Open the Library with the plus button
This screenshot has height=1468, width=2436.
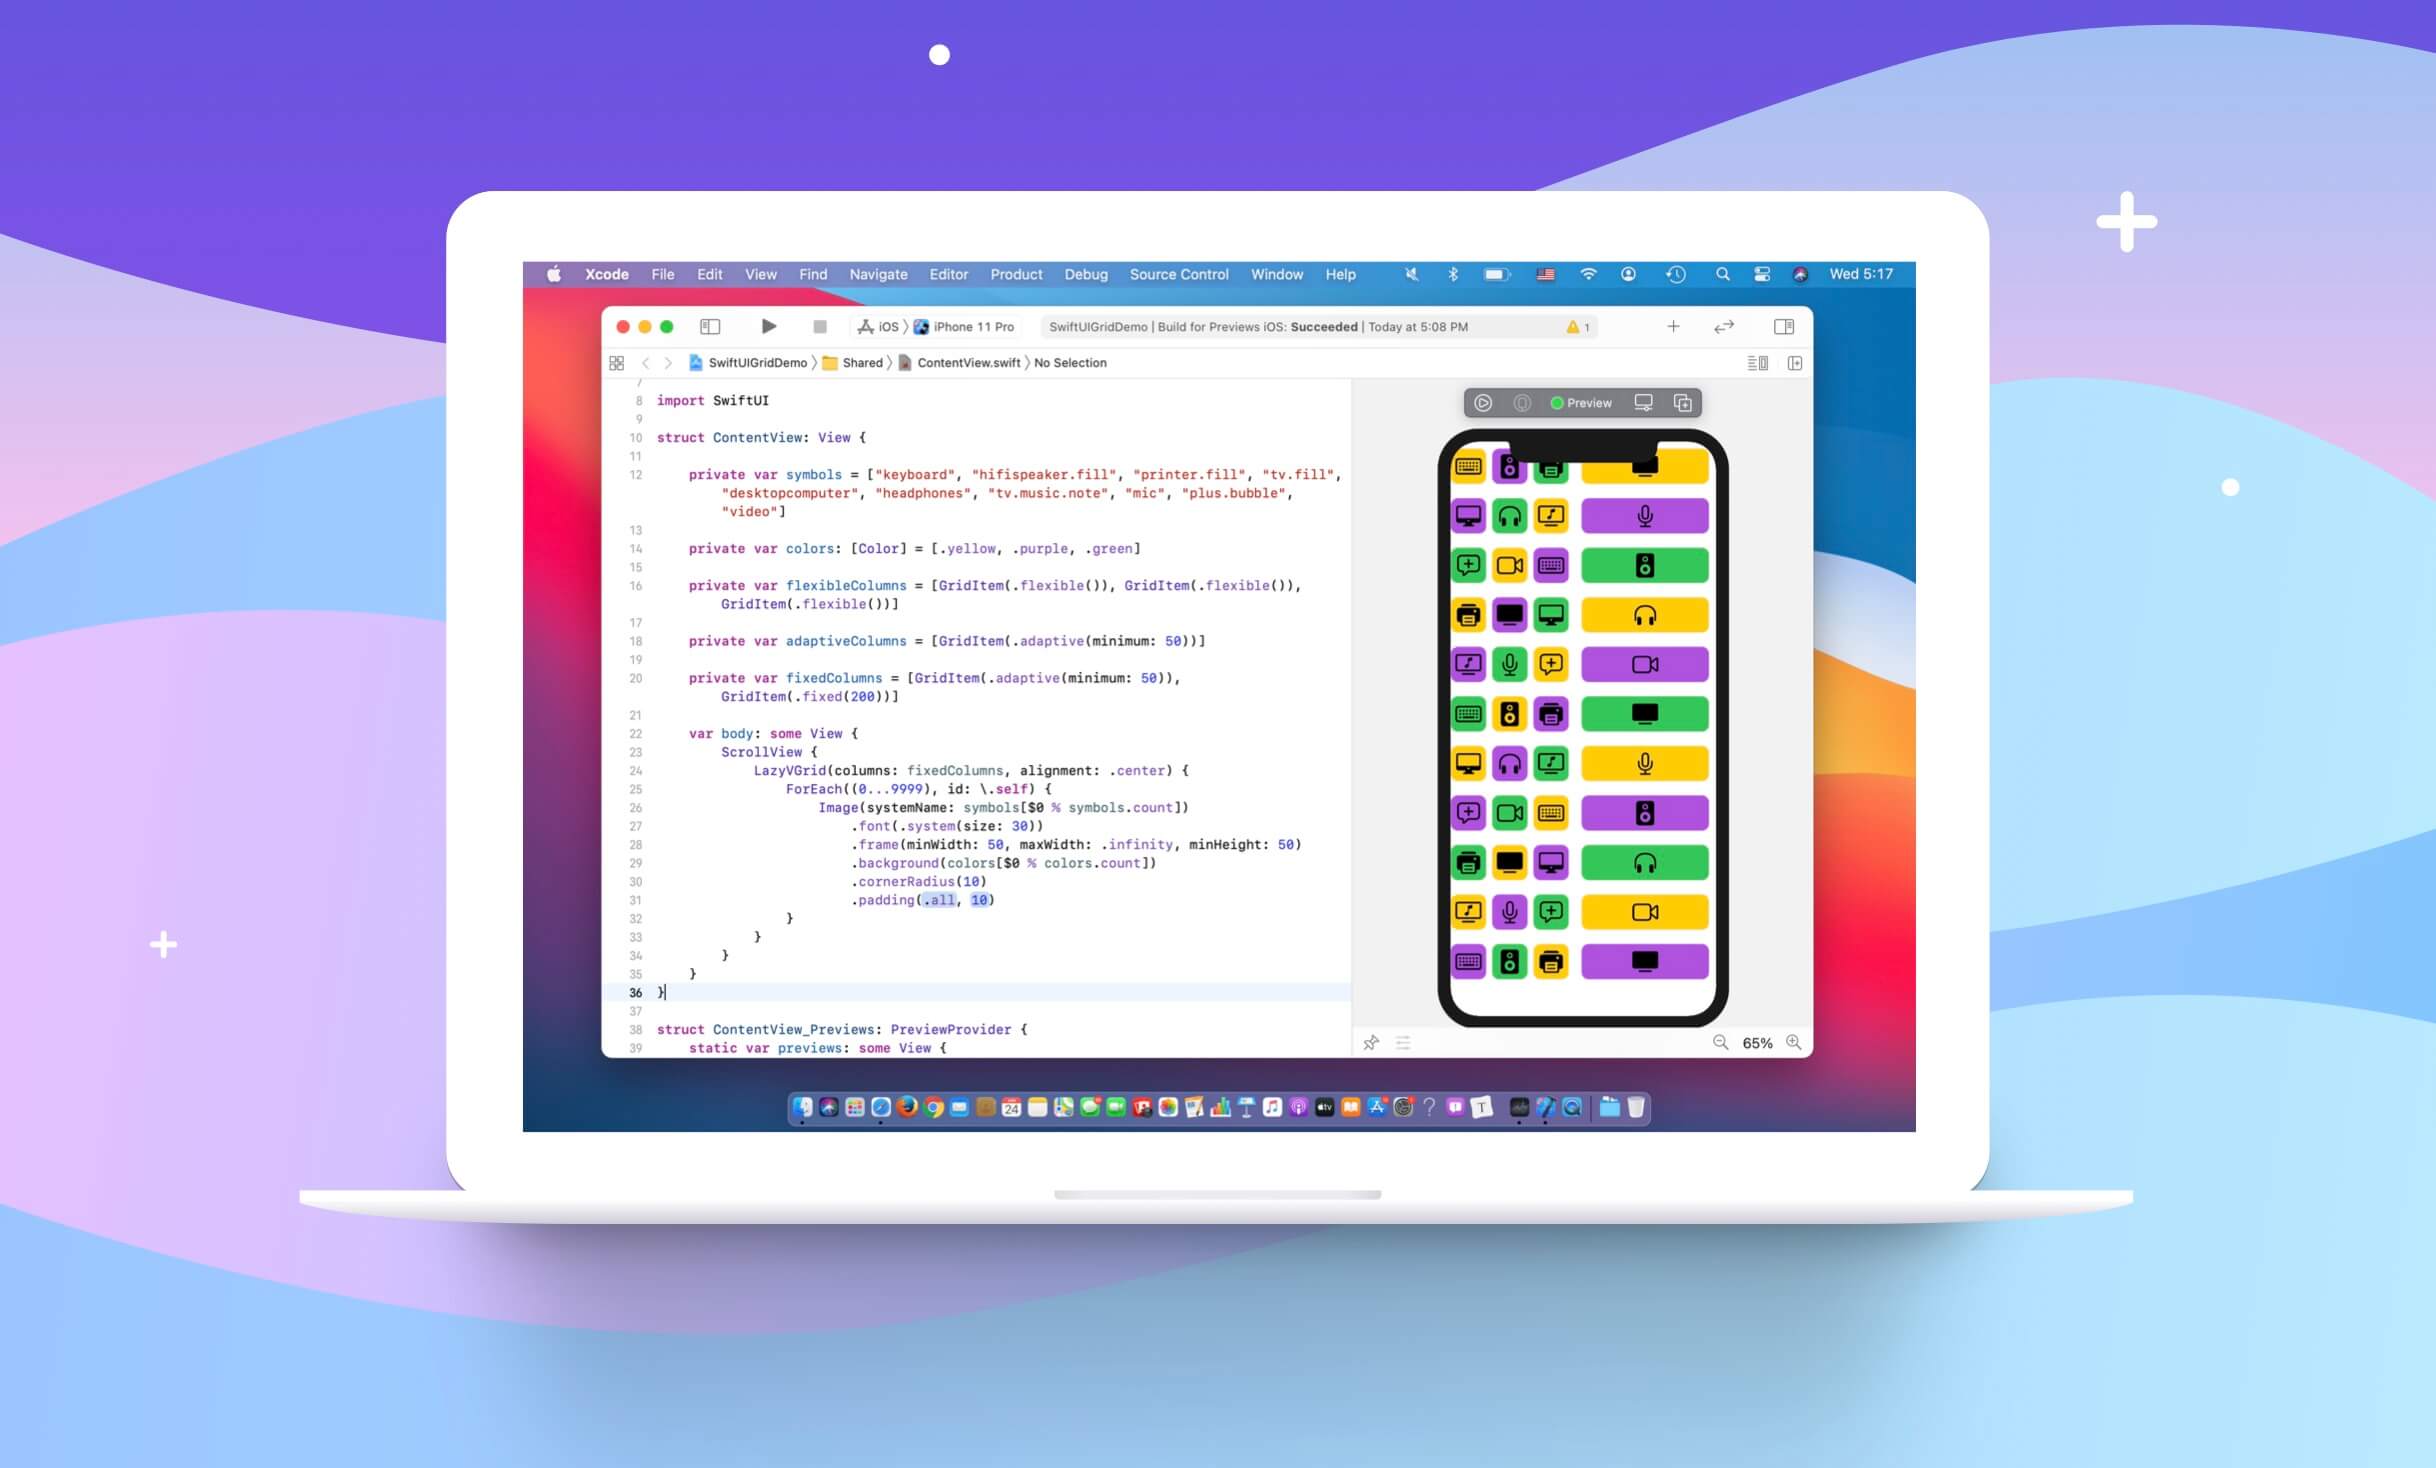(x=1673, y=326)
